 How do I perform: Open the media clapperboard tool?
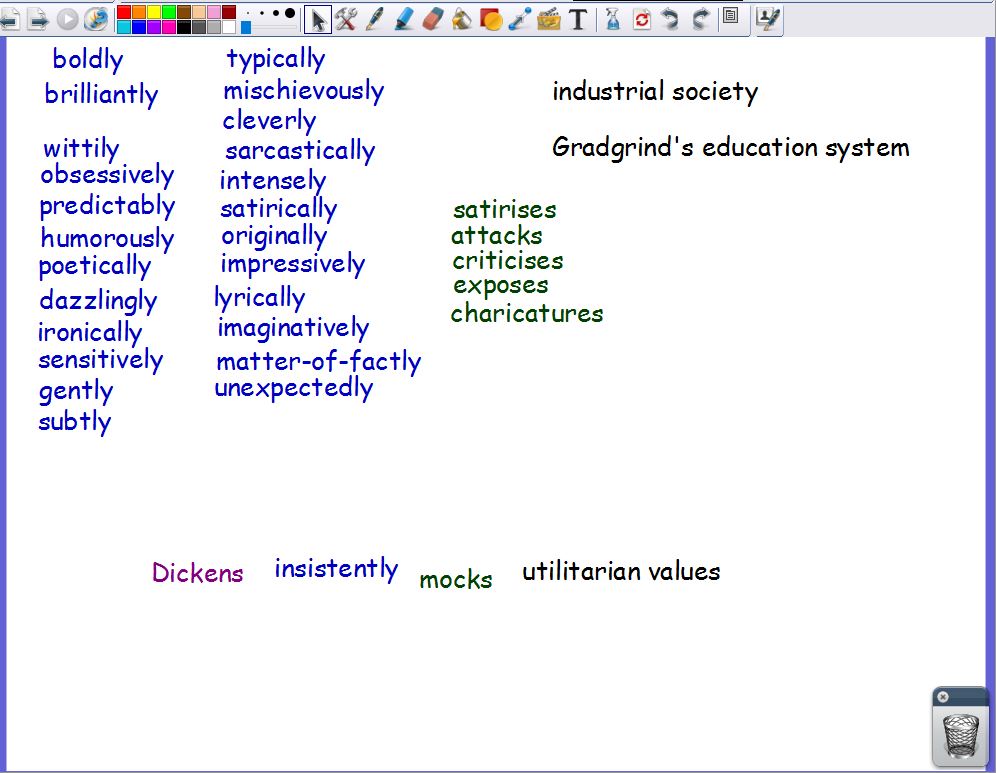(x=548, y=18)
